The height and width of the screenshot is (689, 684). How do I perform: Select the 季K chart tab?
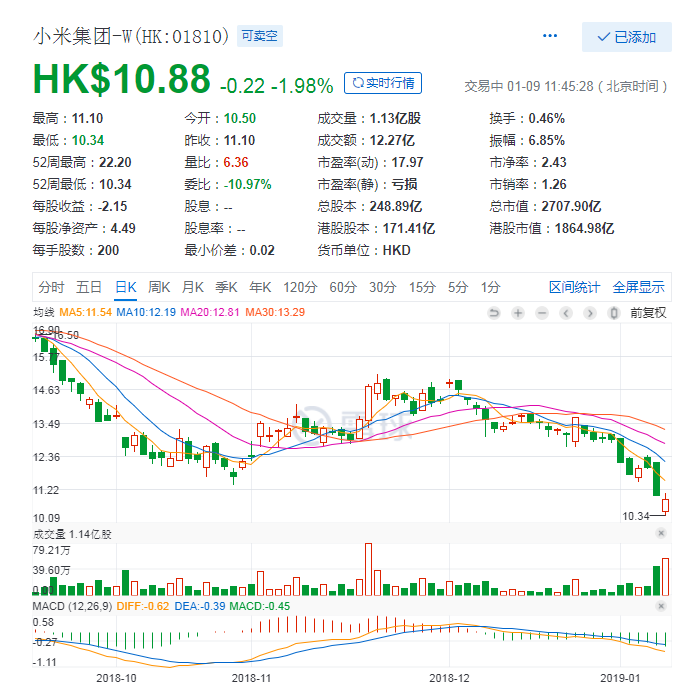[226, 287]
